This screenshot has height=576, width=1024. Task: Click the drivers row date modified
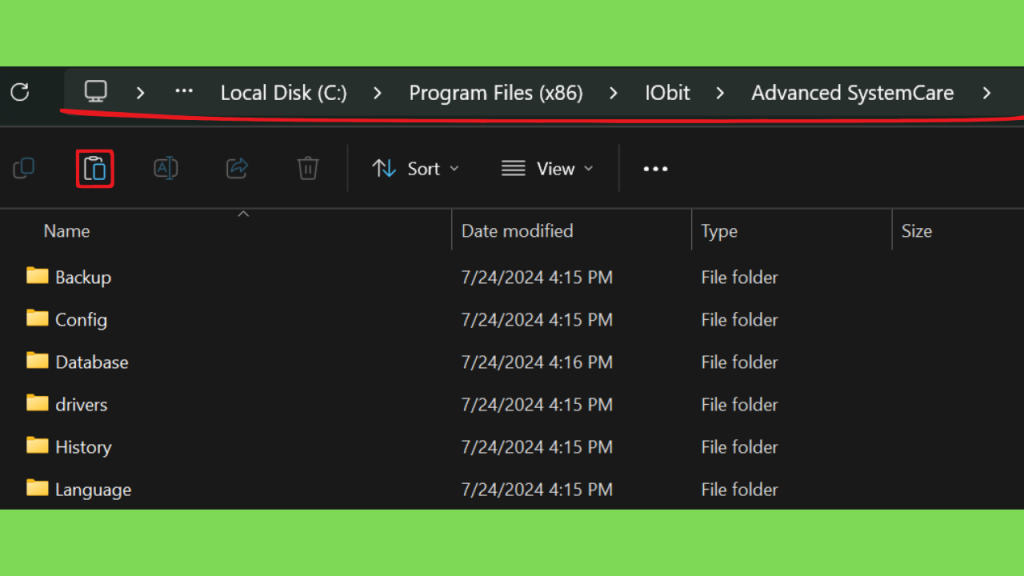537,405
